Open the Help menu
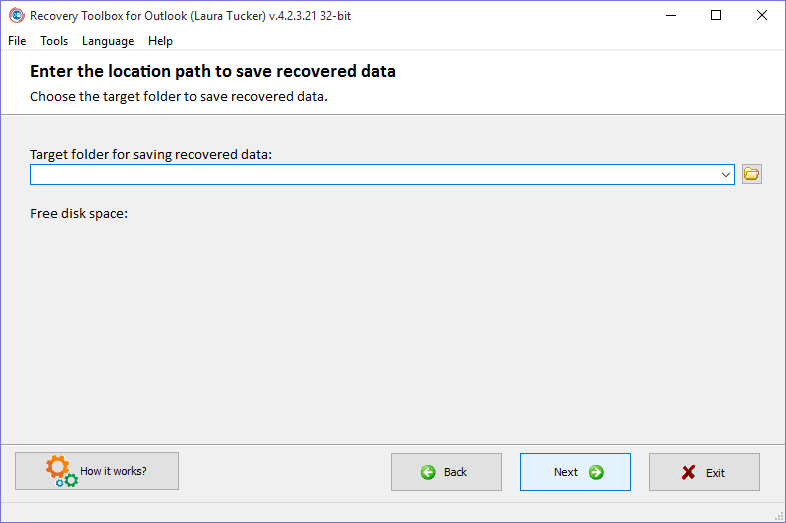This screenshot has width=786, height=523. pos(160,41)
